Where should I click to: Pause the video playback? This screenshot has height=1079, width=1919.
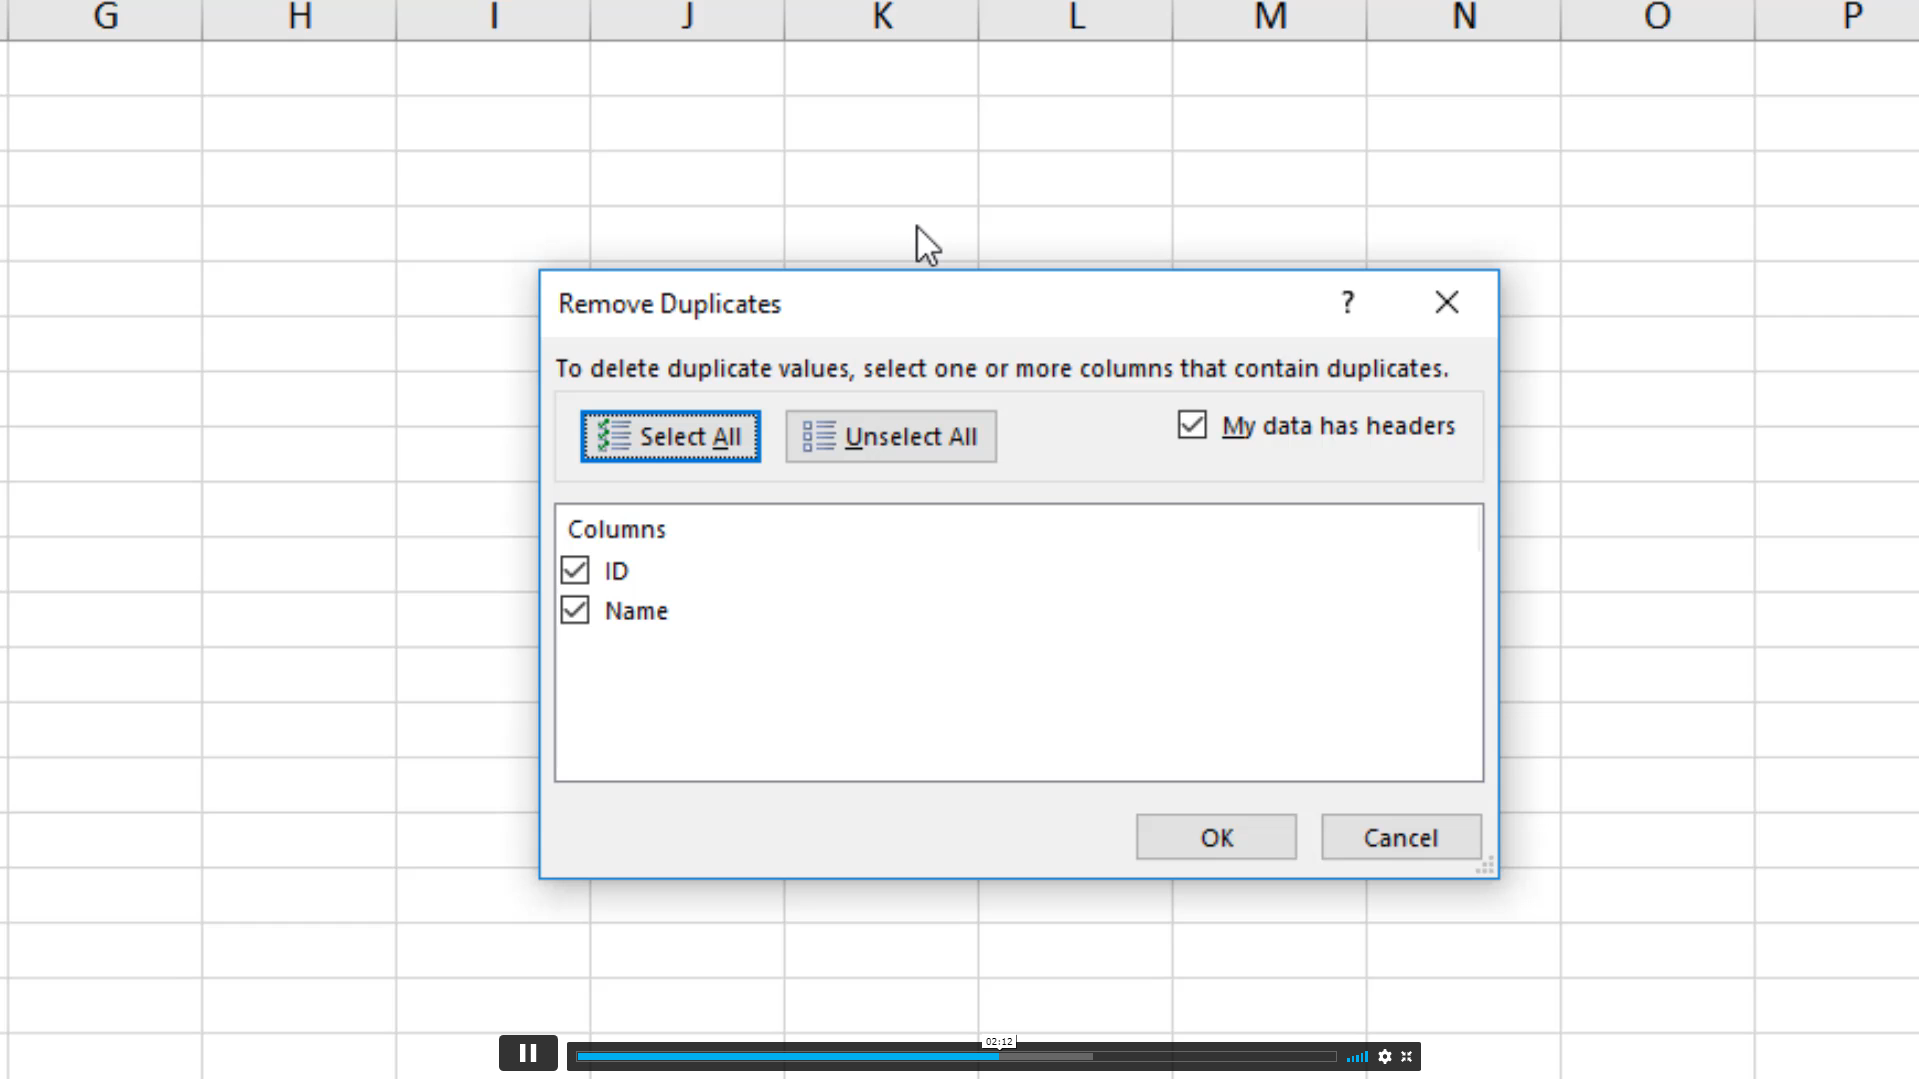pos(528,1053)
